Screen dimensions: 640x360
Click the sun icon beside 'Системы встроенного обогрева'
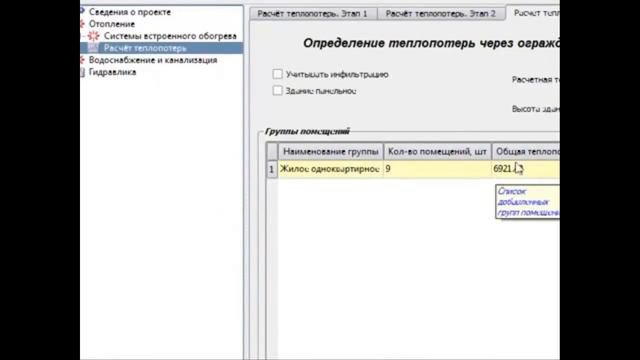pyautogui.click(x=93, y=36)
